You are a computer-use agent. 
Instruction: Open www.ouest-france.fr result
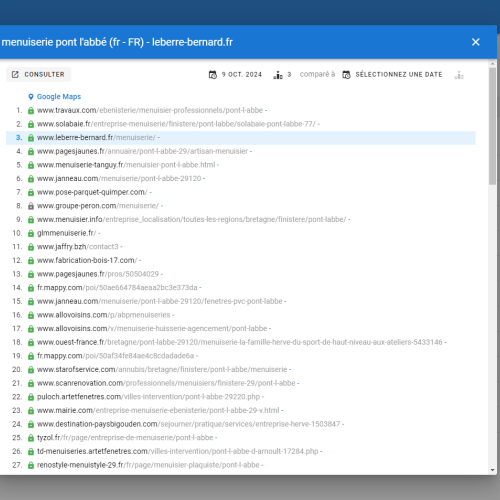(x=240, y=343)
